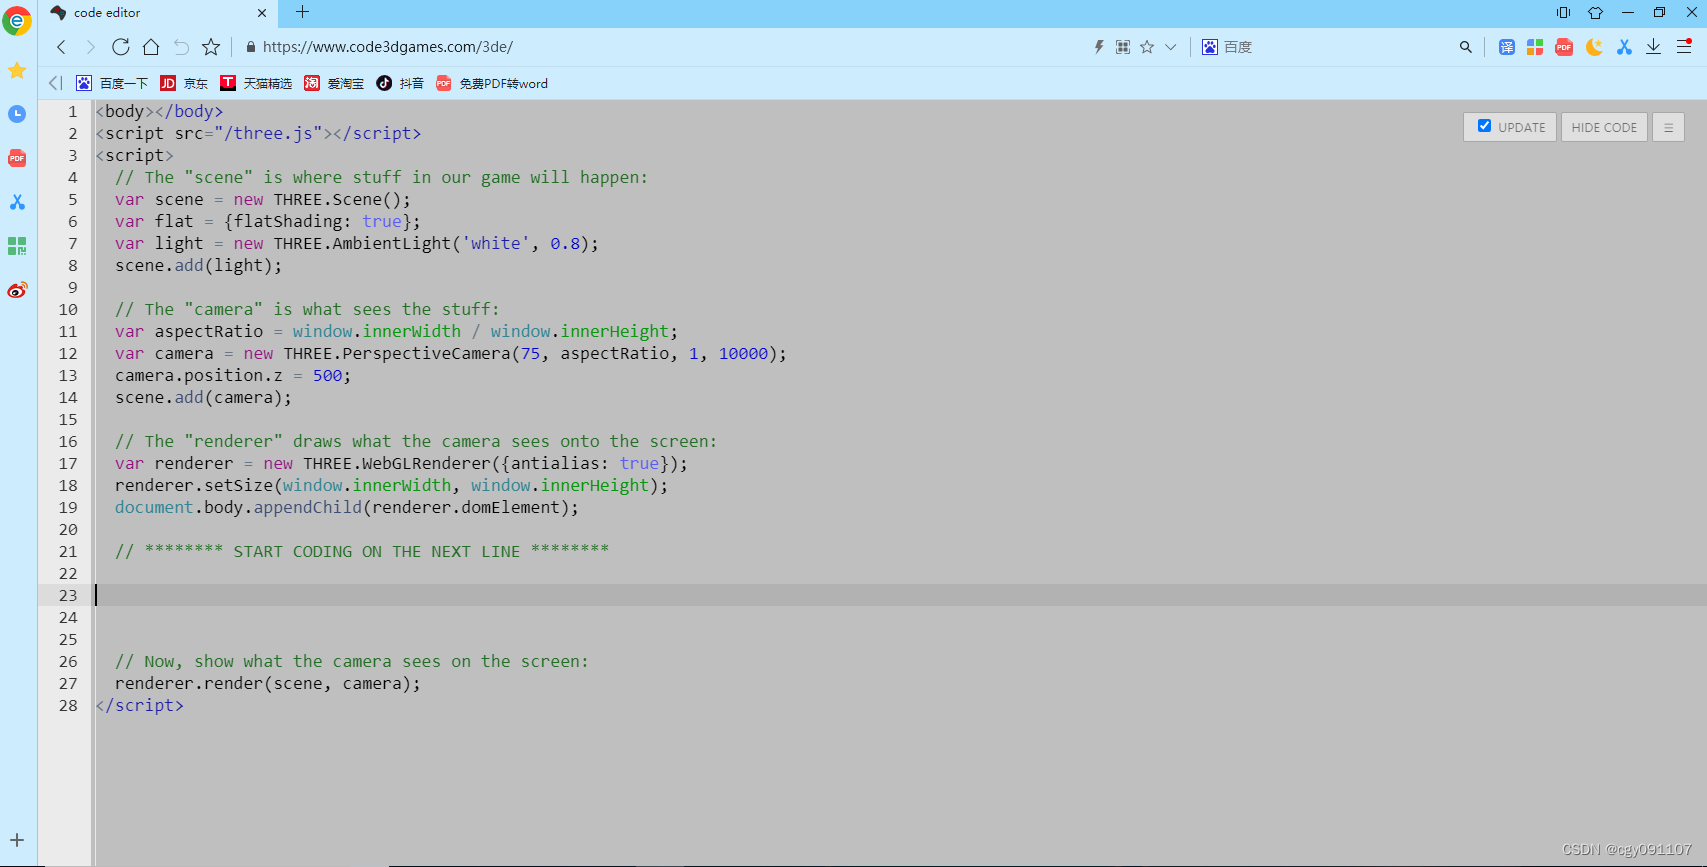
Task: Collapse the bookmarks bar sidebar arrow
Action: [x=55, y=83]
